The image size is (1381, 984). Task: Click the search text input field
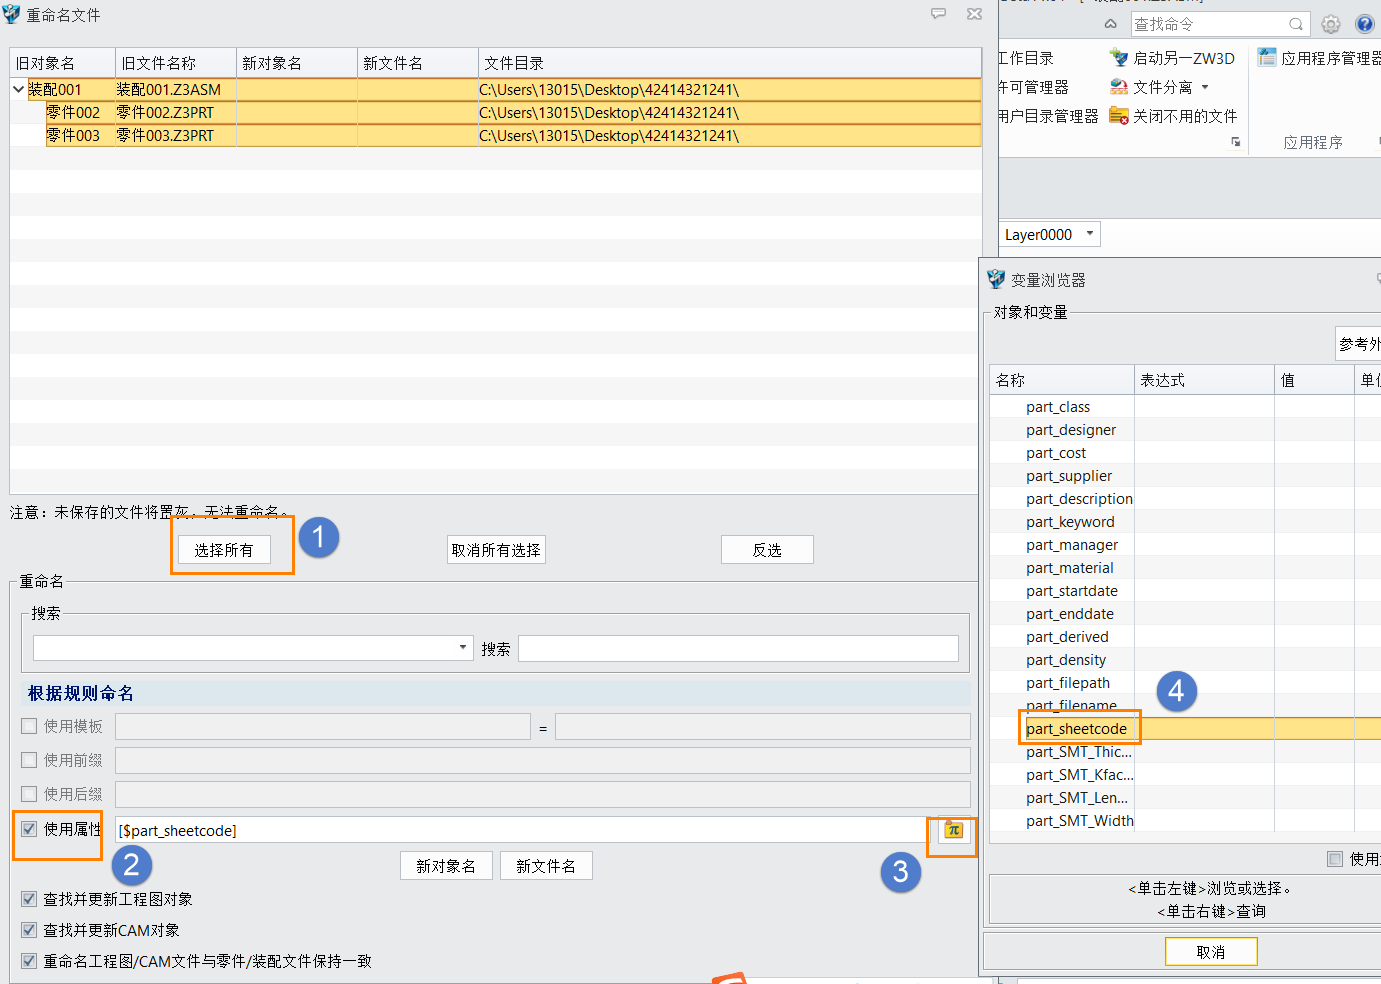point(738,648)
